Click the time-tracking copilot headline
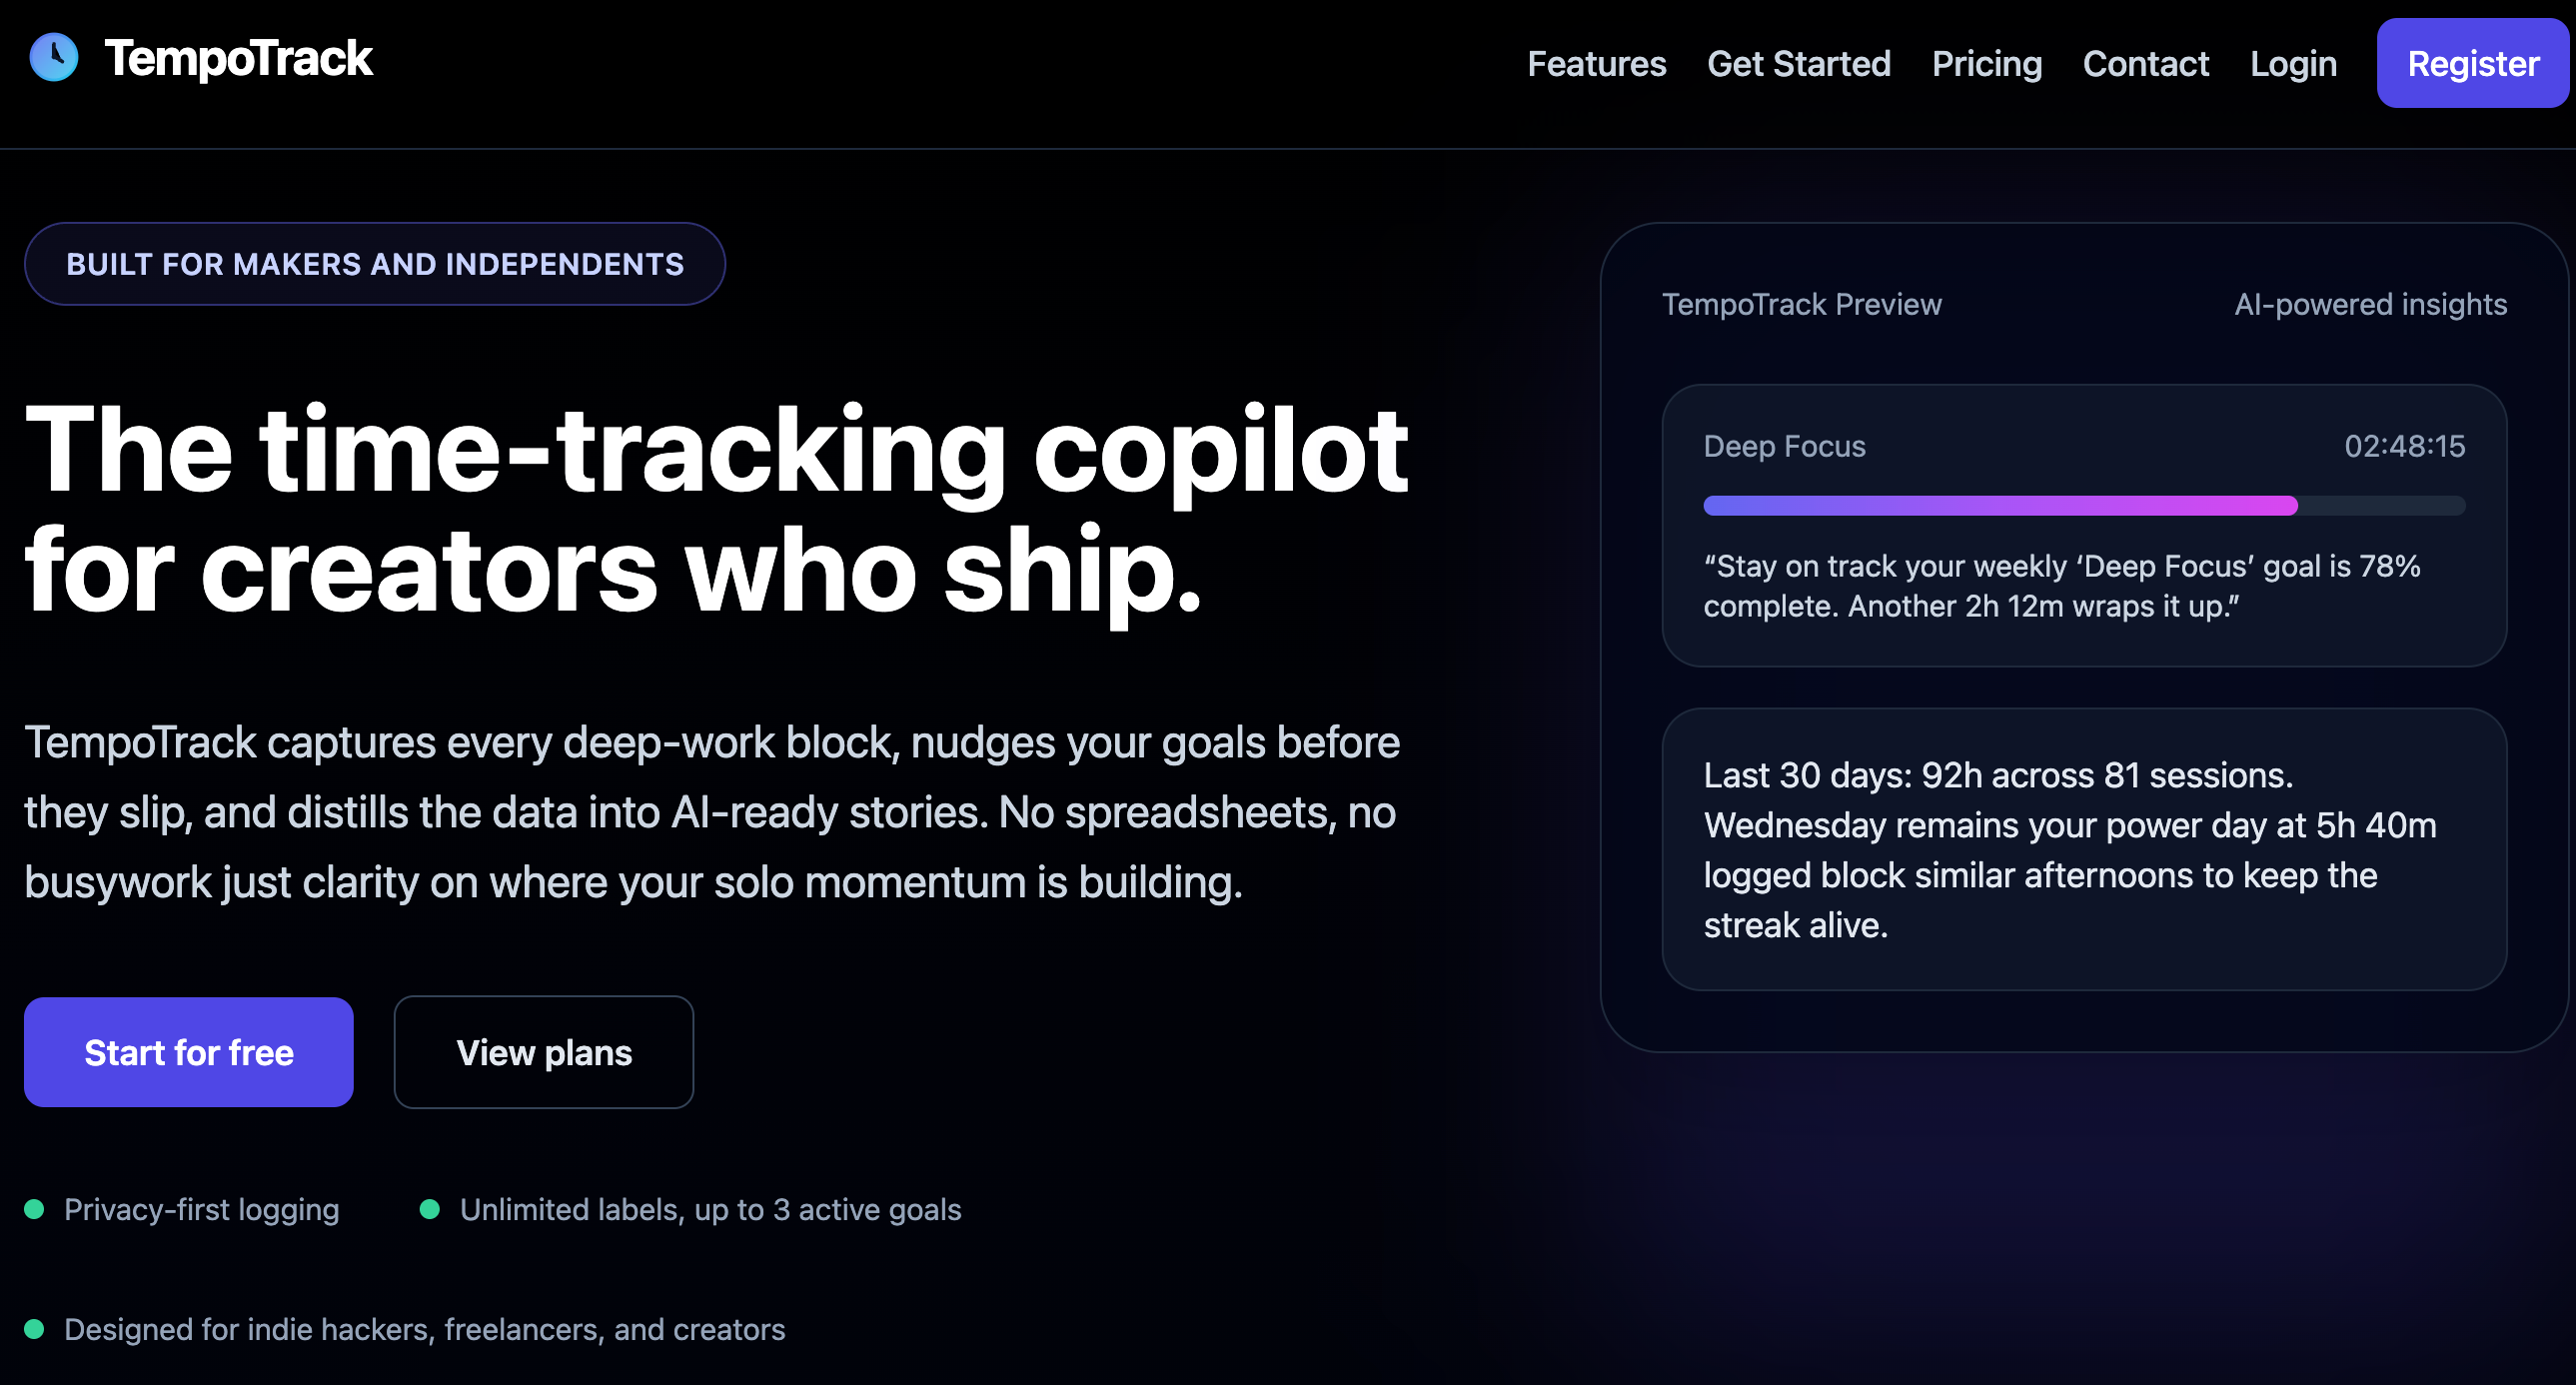 click(x=716, y=508)
